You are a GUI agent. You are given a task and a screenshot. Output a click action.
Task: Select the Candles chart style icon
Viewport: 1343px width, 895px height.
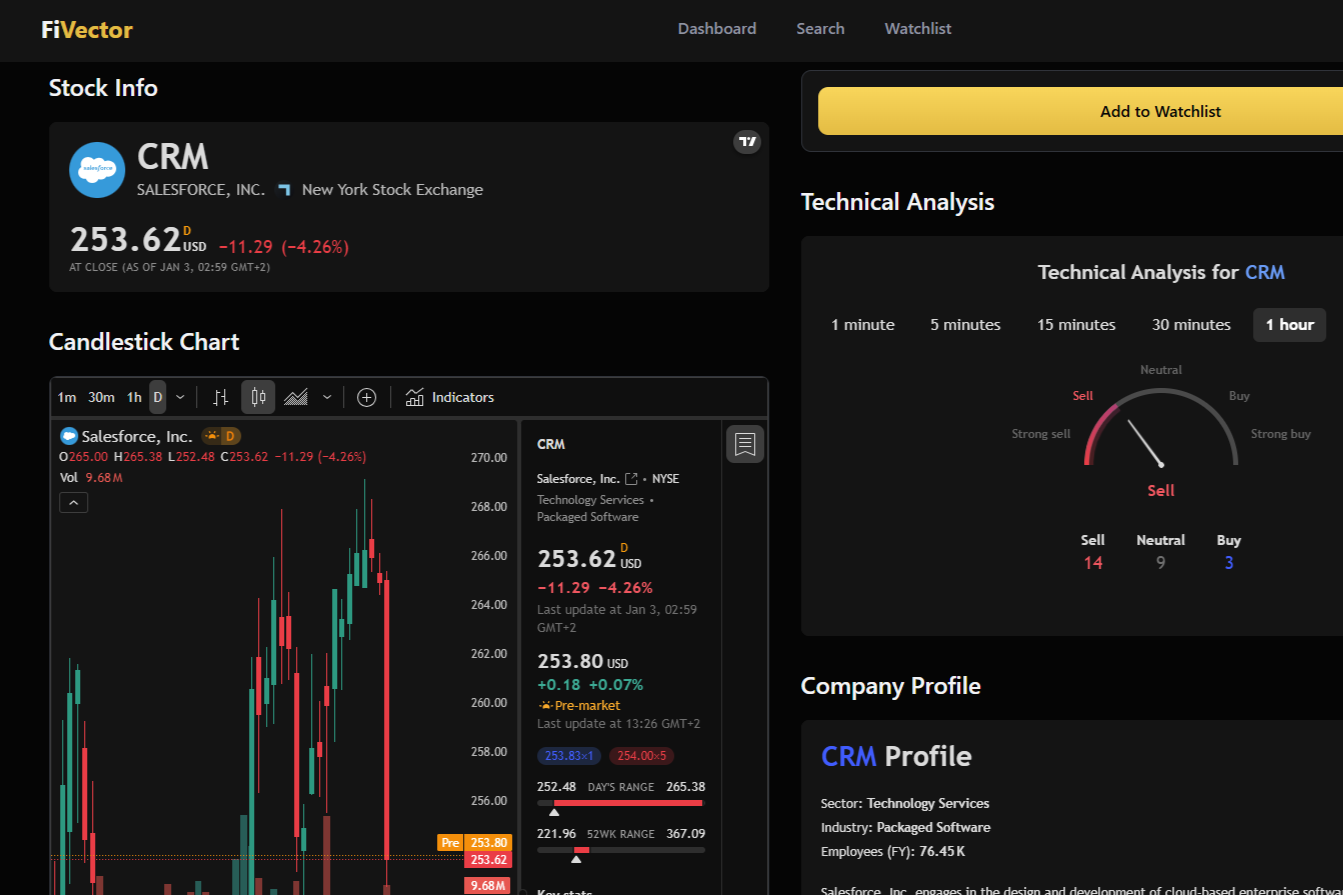(258, 397)
